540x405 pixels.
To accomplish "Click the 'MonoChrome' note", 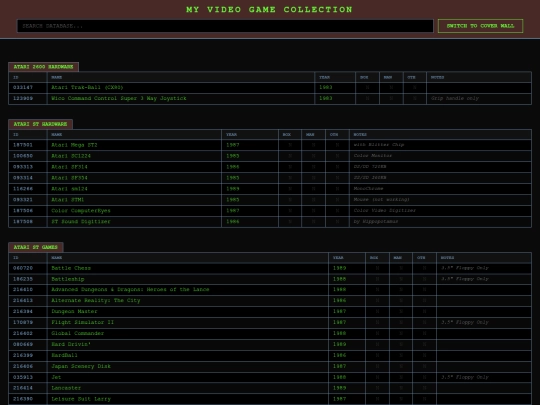I will pos(368,189).
